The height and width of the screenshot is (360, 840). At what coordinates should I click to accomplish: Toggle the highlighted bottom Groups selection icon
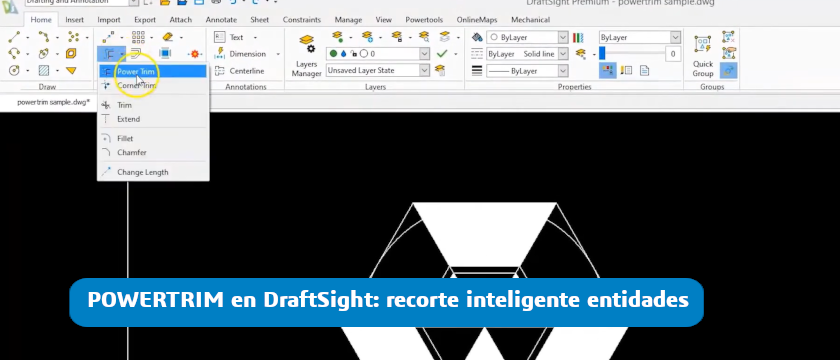(729, 70)
